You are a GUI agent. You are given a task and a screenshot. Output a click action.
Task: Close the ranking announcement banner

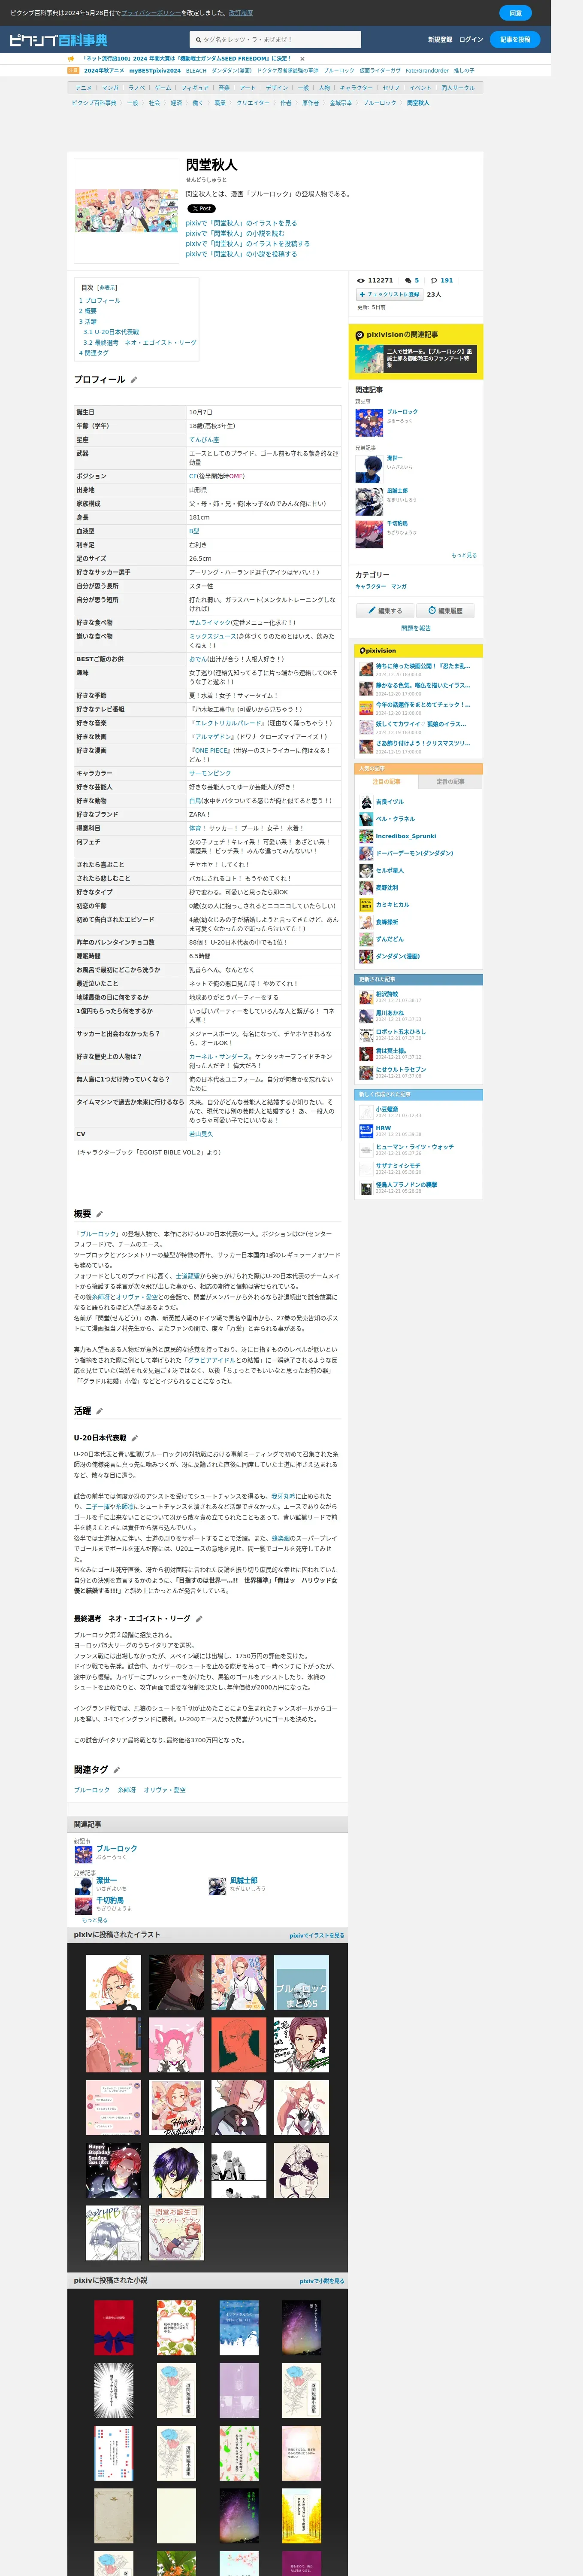(x=302, y=59)
